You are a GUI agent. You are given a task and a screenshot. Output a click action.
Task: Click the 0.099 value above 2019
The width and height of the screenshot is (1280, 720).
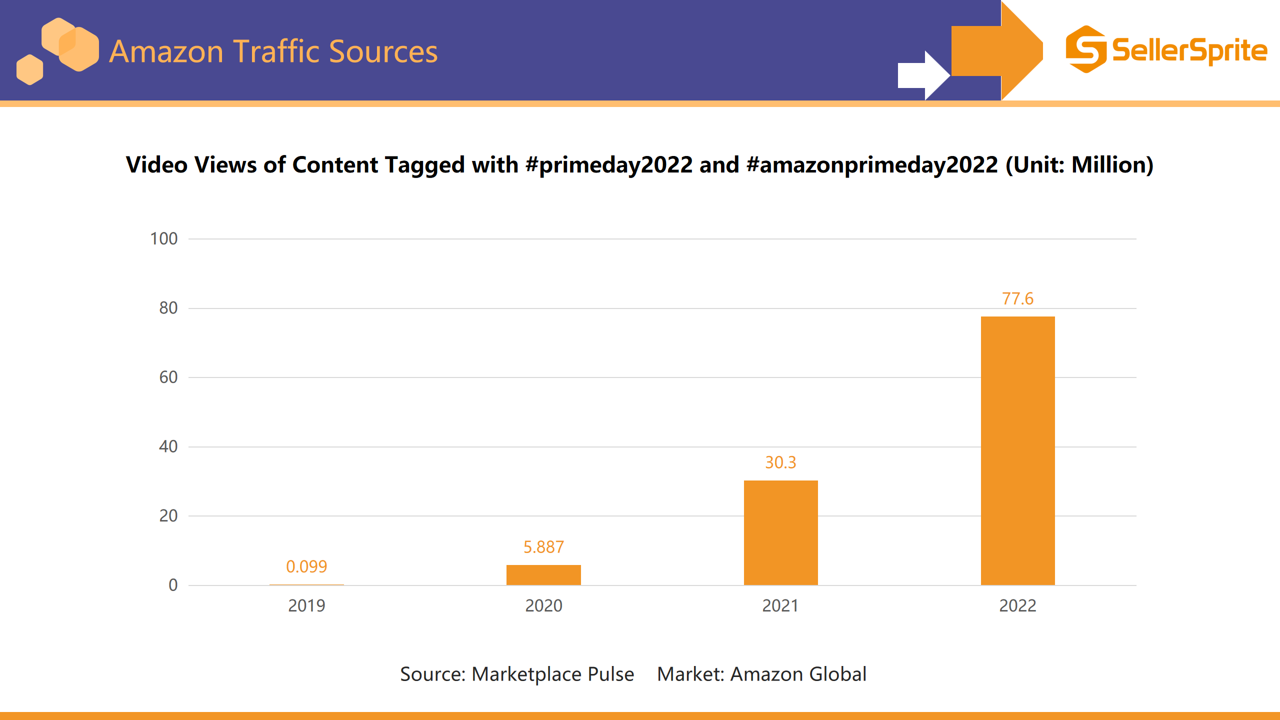(x=306, y=566)
